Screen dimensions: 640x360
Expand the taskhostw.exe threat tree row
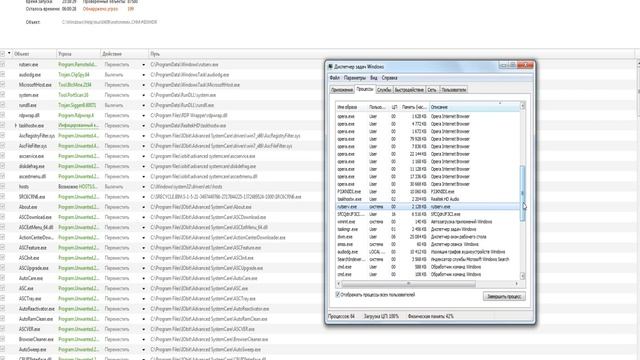coord(16,125)
